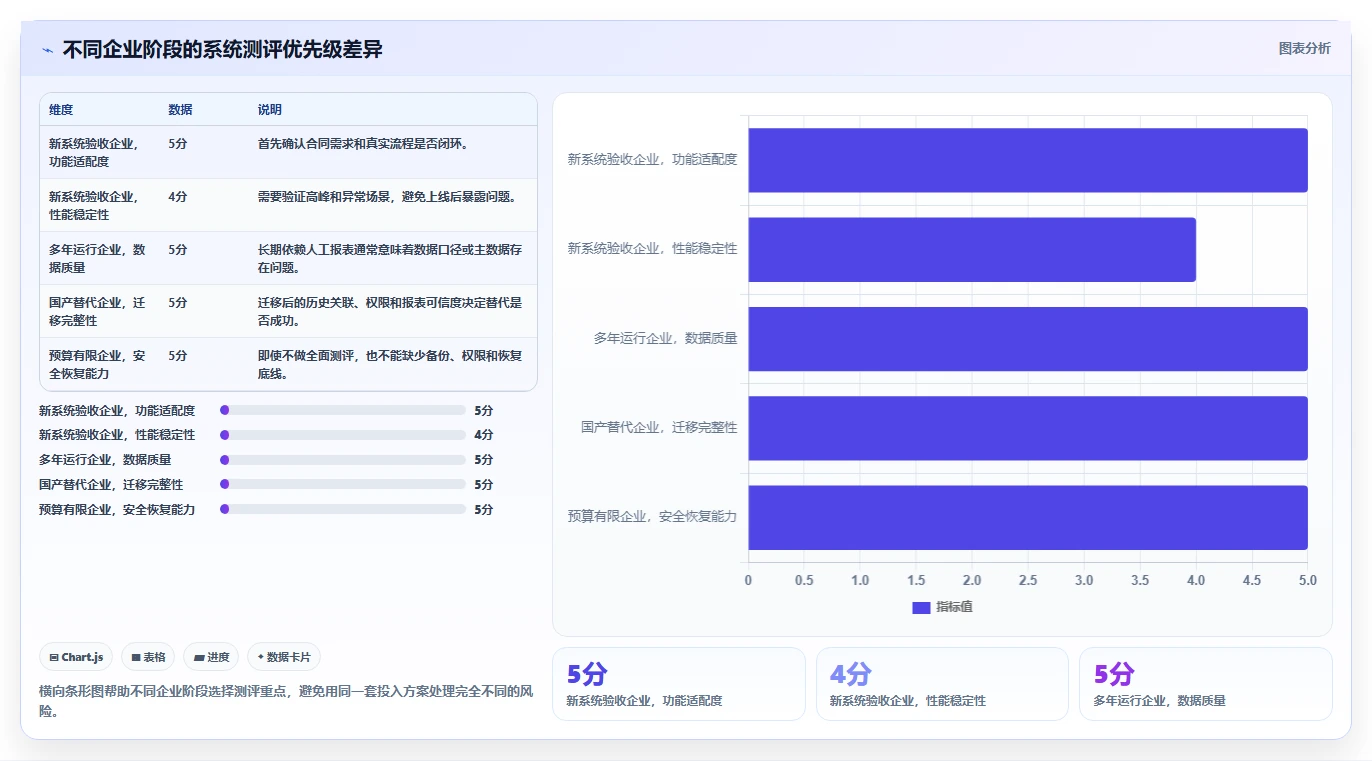This screenshot has width=1372, height=761.
Task: Click table row name 多年运行企业，数据质量
Action: click(x=98, y=259)
